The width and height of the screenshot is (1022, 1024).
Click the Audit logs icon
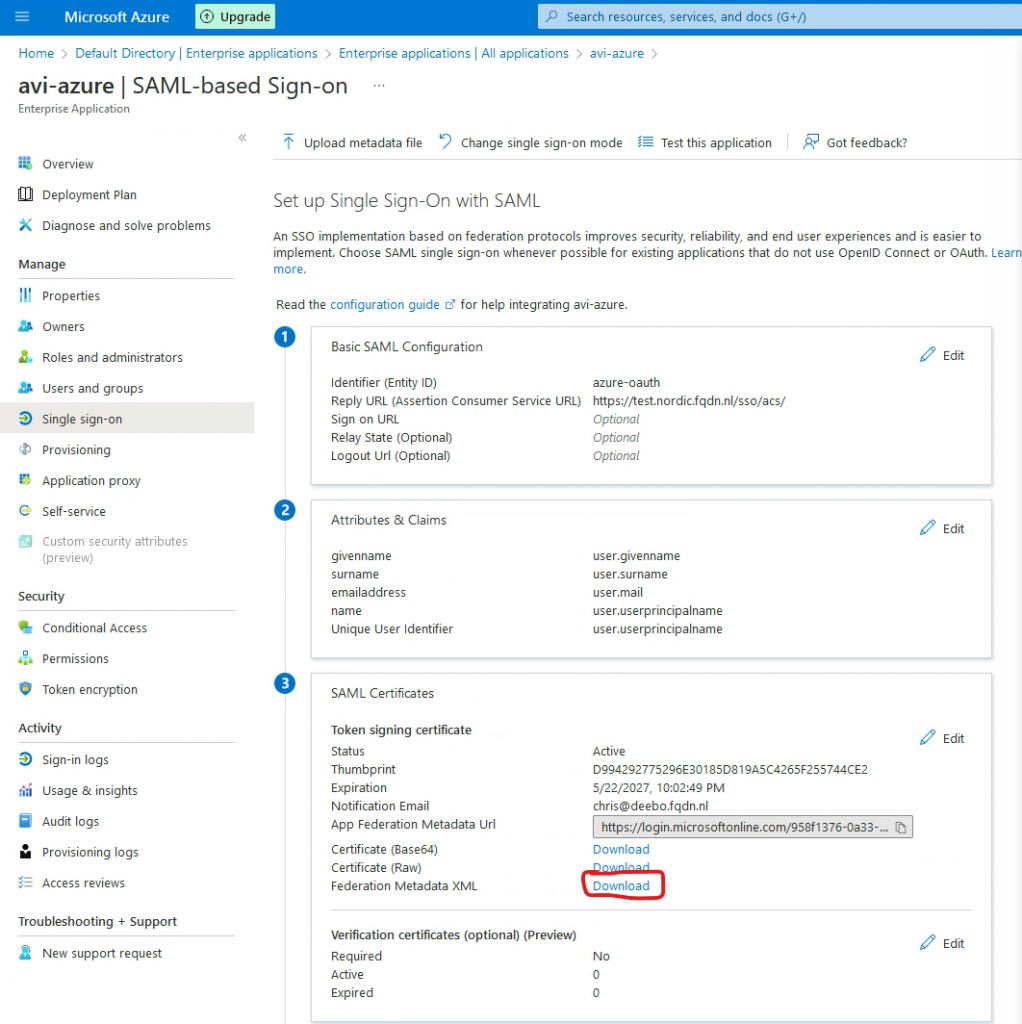tap(25, 820)
